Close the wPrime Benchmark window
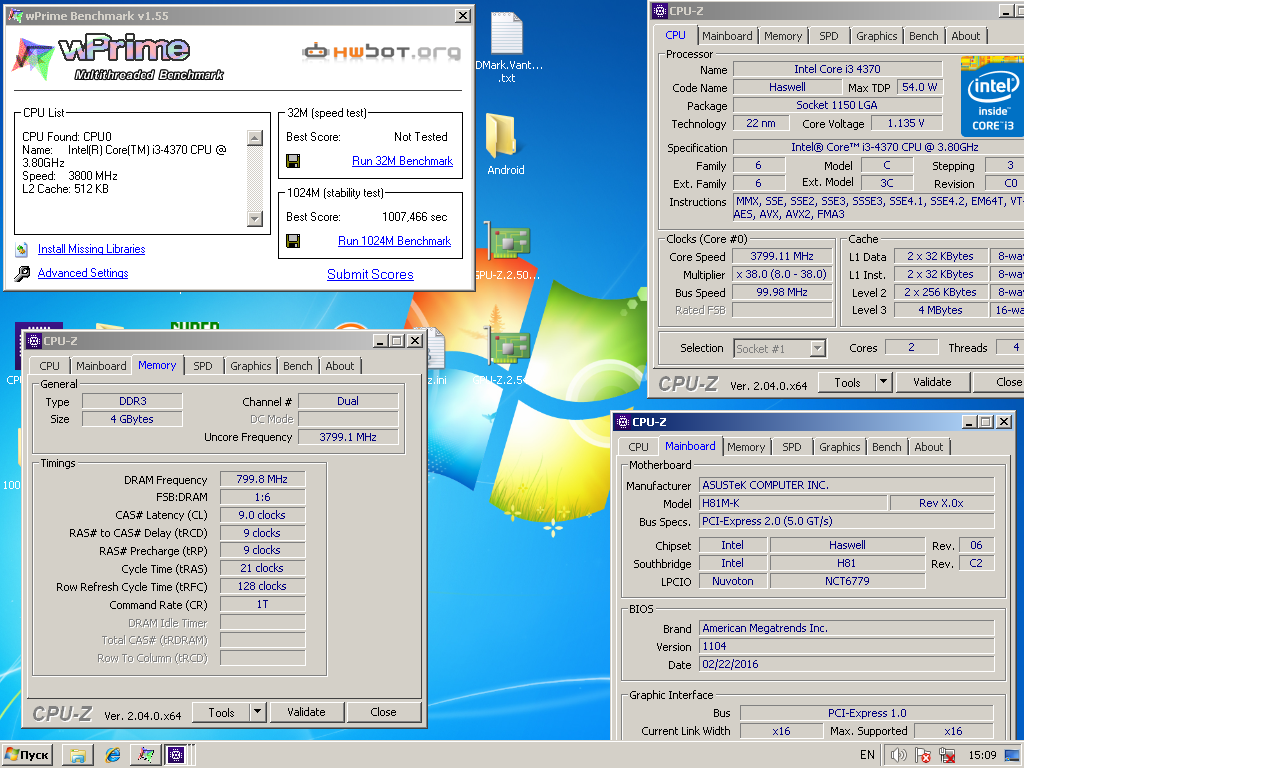1280x768 pixels. pos(463,16)
